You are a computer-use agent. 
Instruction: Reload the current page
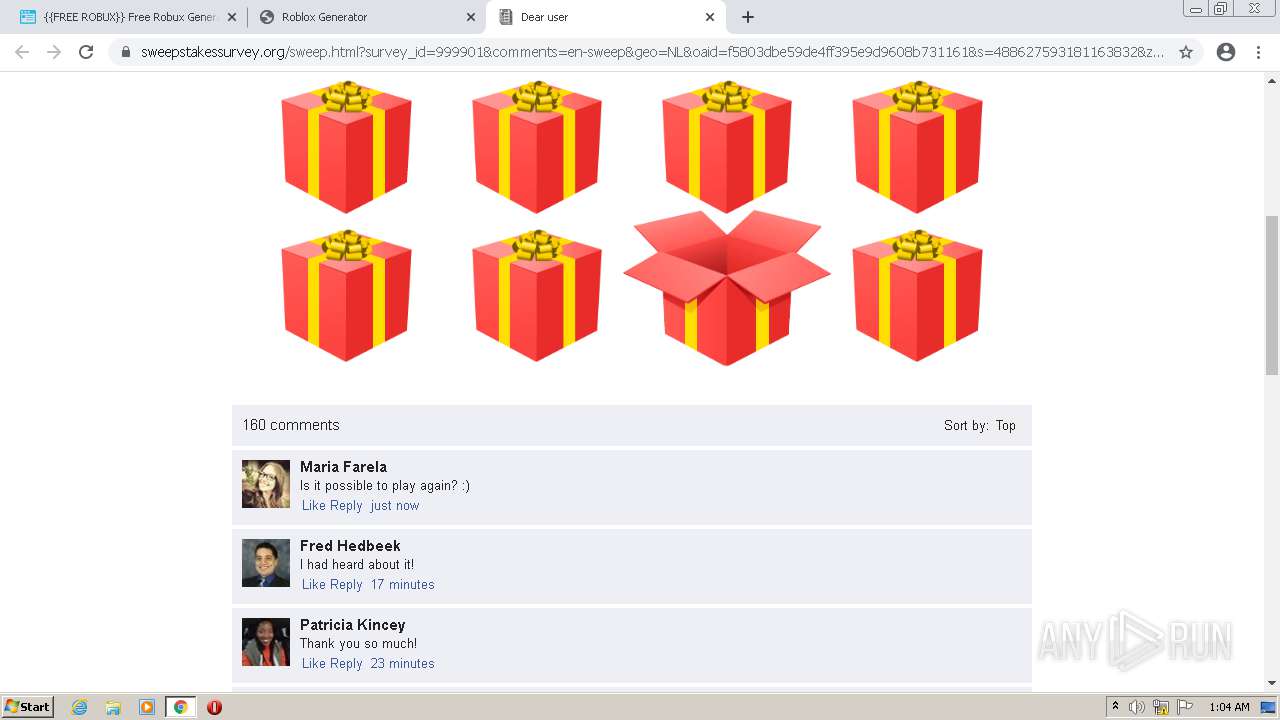86,52
